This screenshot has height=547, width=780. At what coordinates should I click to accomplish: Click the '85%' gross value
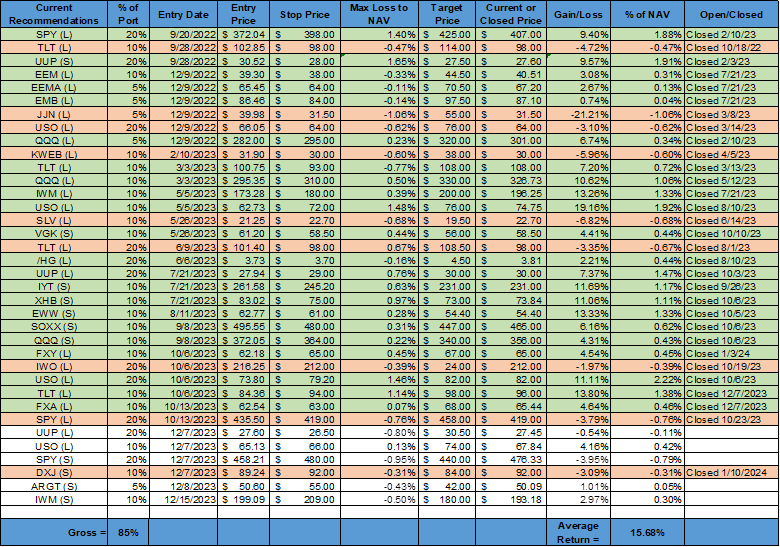128,533
